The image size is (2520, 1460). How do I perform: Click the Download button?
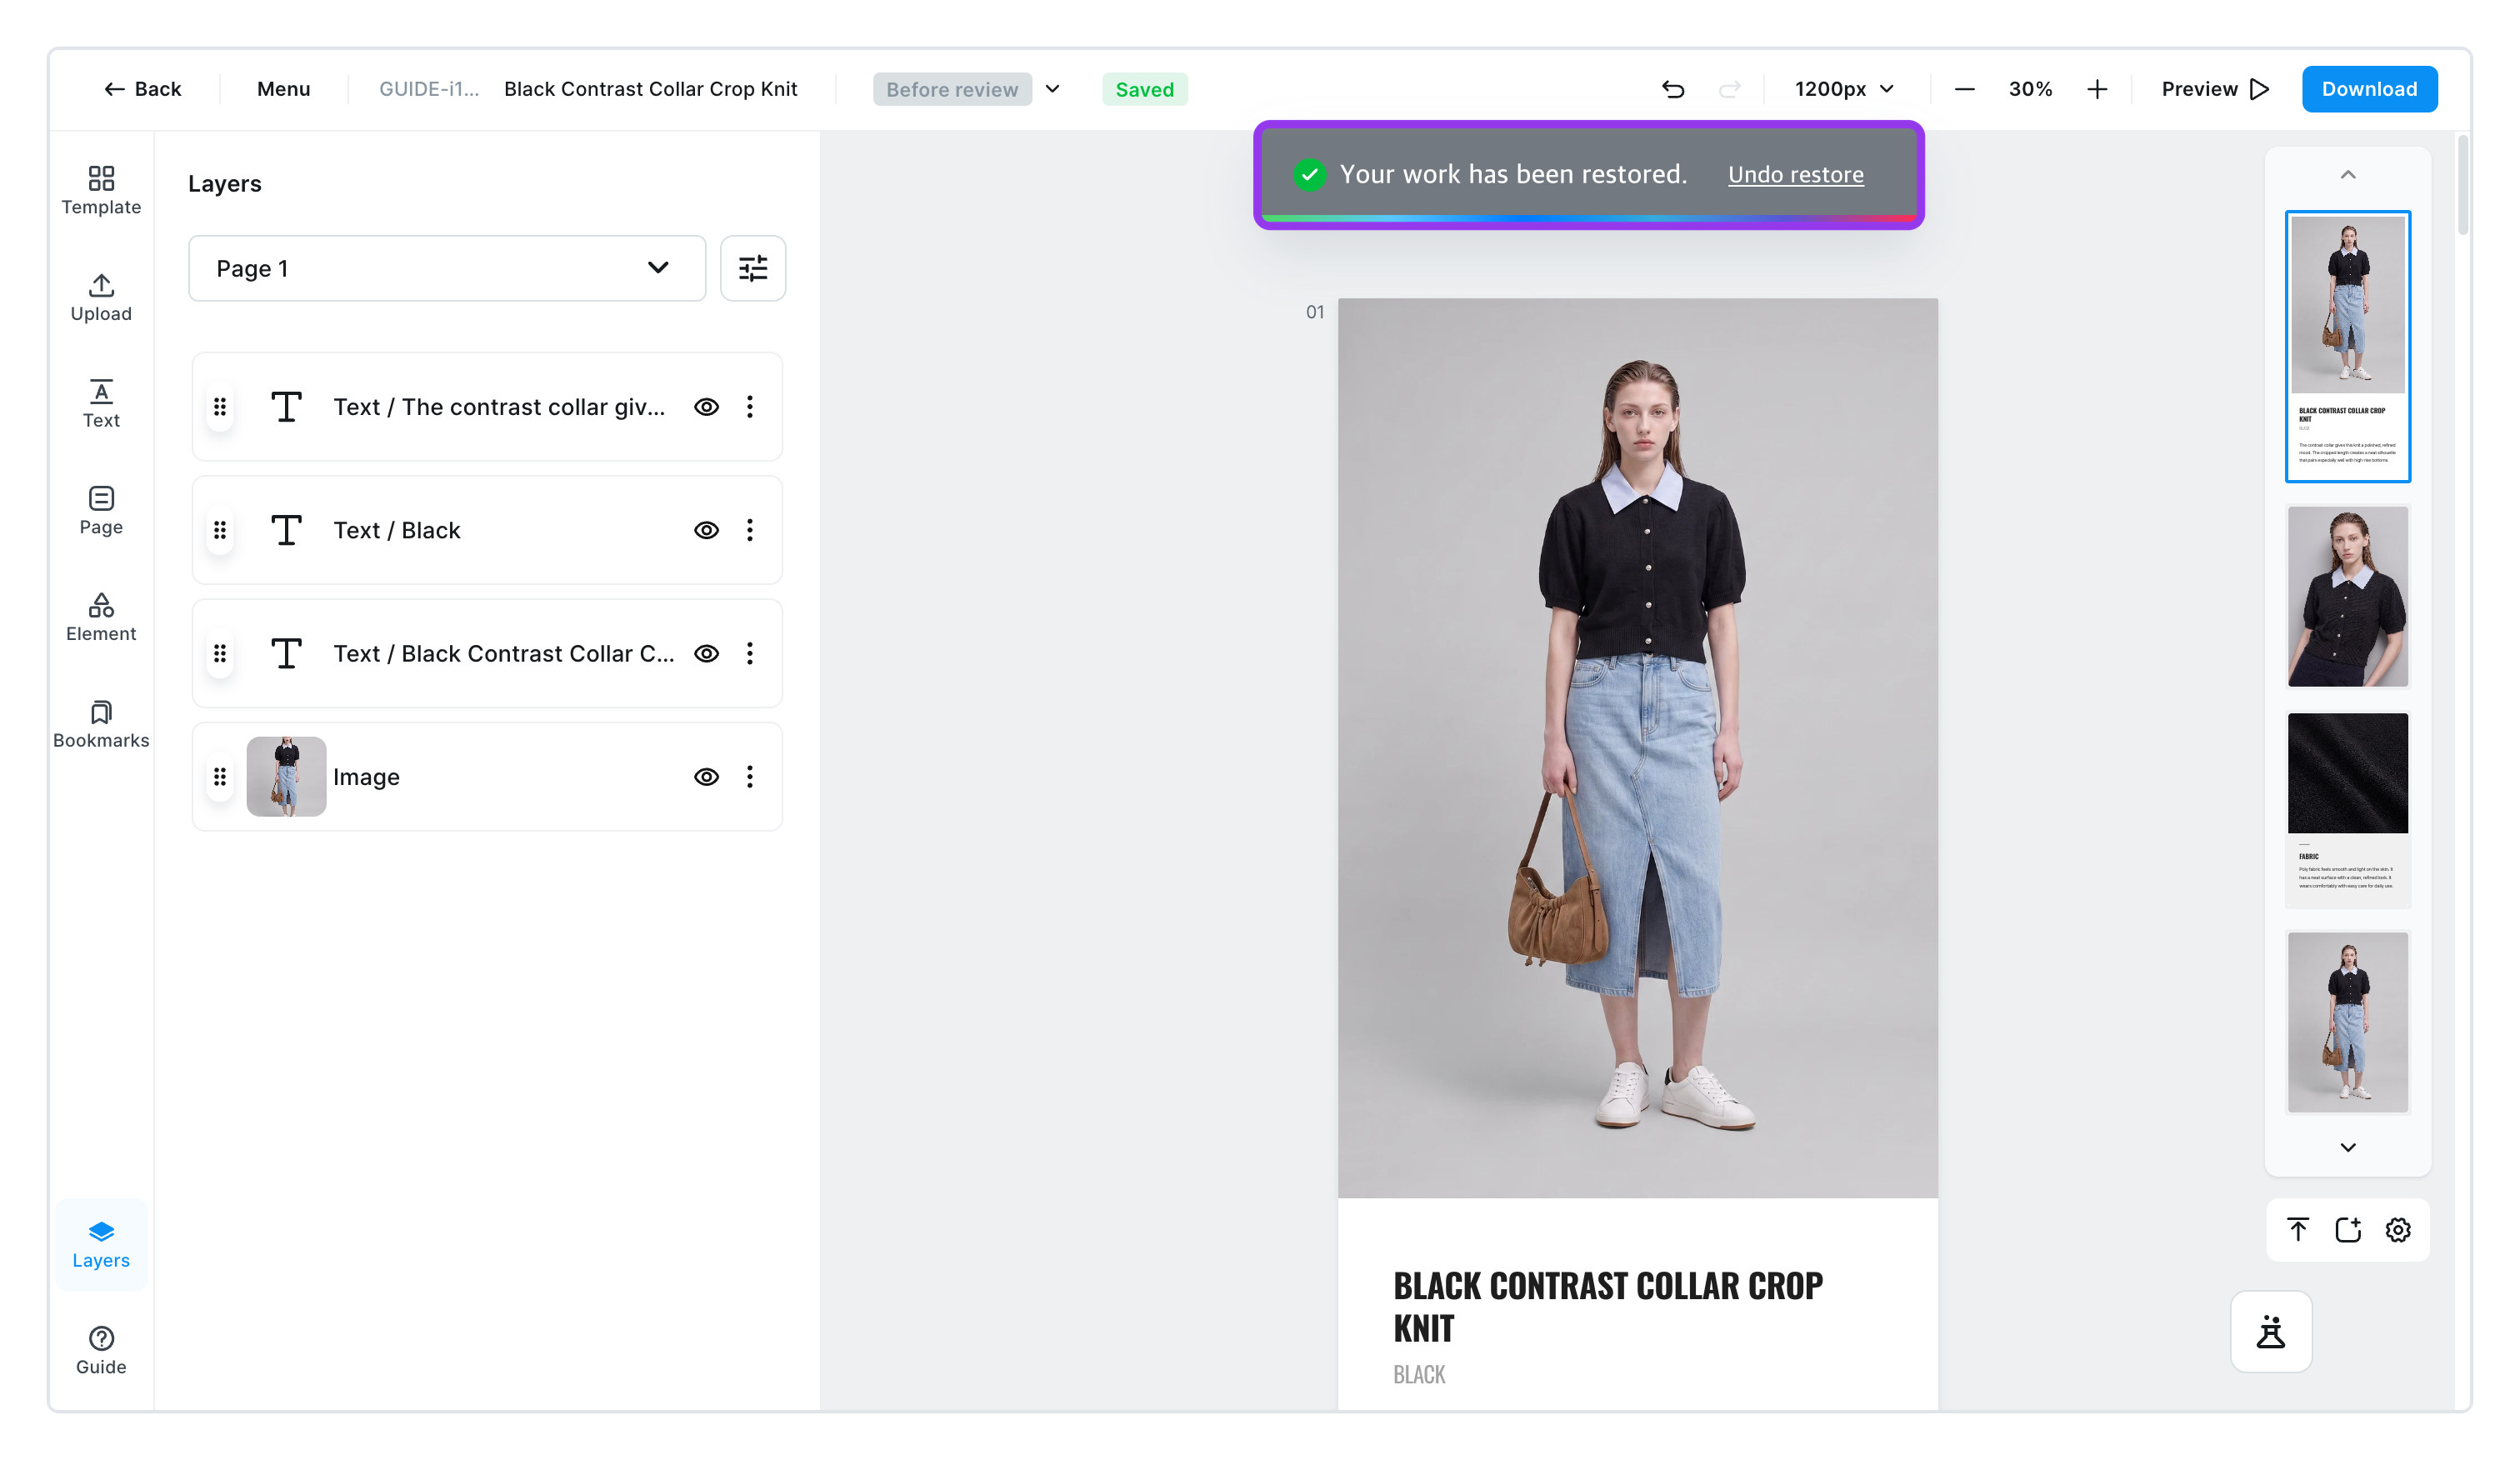click(2369, 89)
